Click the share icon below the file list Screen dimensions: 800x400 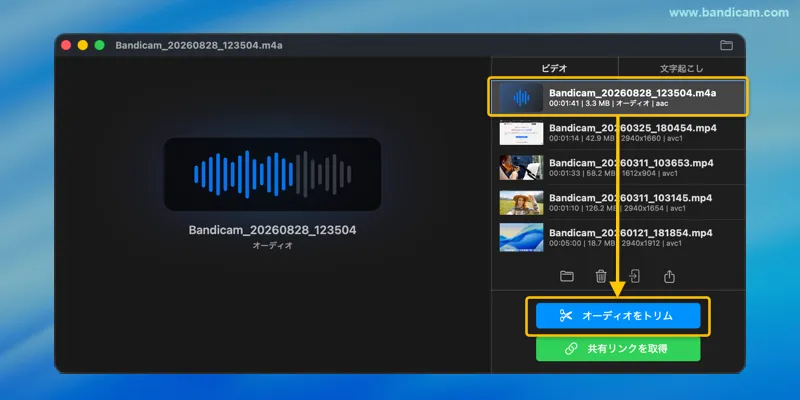pos(669,277)
